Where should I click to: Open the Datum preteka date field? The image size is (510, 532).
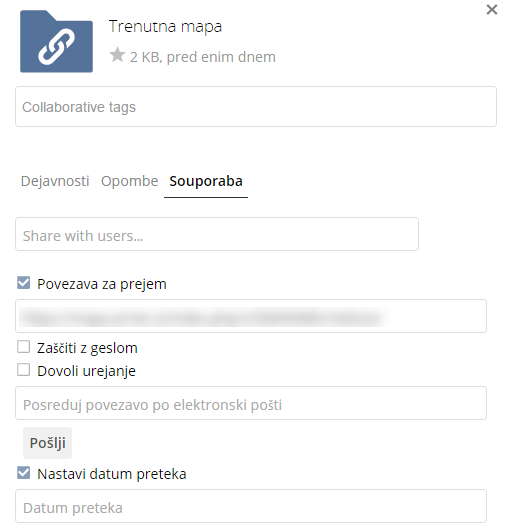(x=251, y=506)
